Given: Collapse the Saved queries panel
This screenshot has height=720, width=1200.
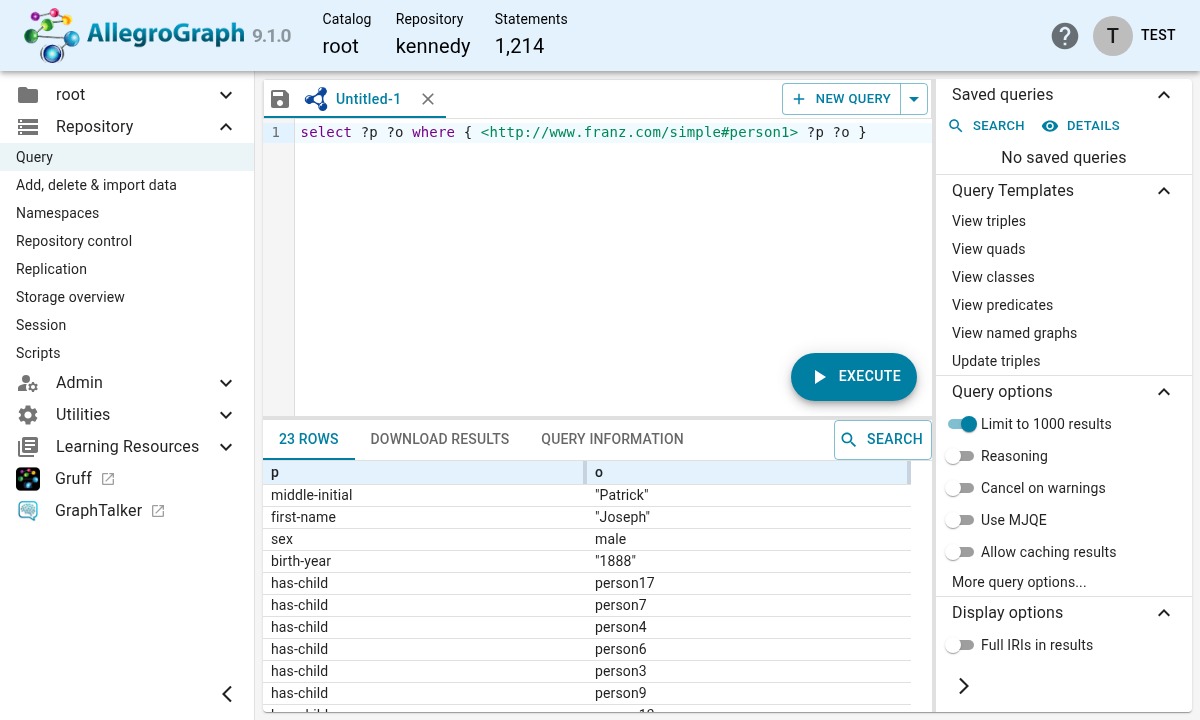Looking at the screenshot, I should point(1164,95).
